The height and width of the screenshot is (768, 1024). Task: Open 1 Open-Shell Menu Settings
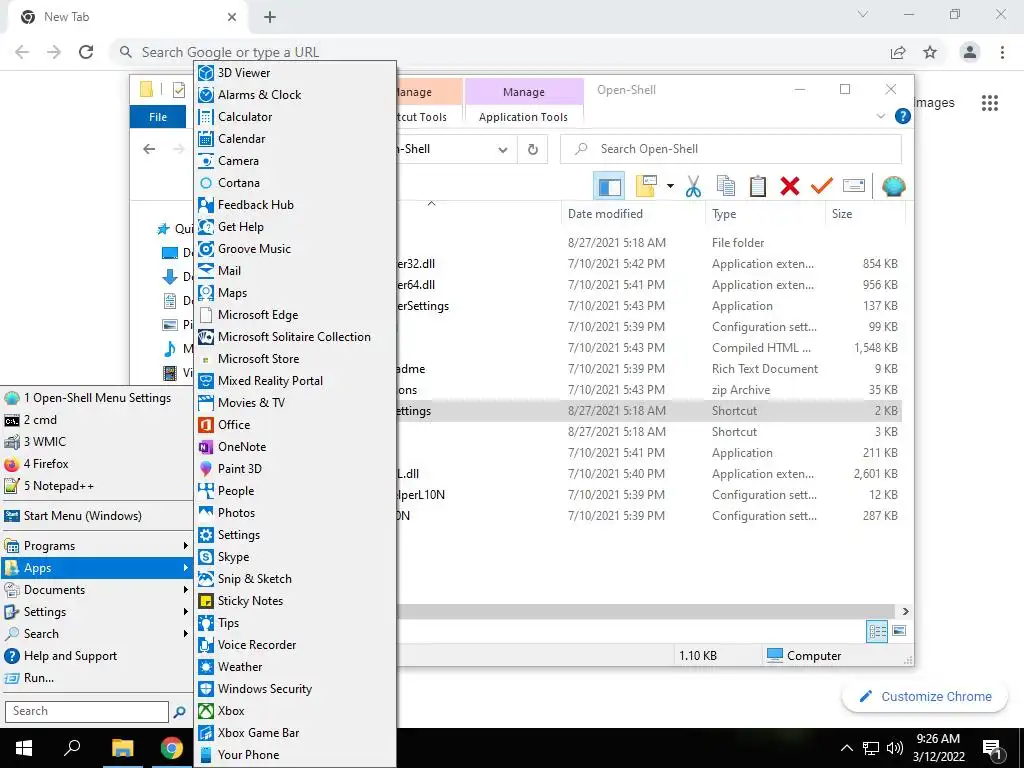[x=96, y=398]
